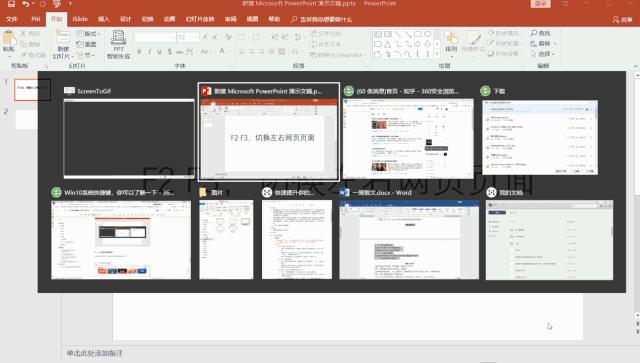640x363 pixels.
Task: Open the 帮助 (Help) tab
Action: coord(274,19)
